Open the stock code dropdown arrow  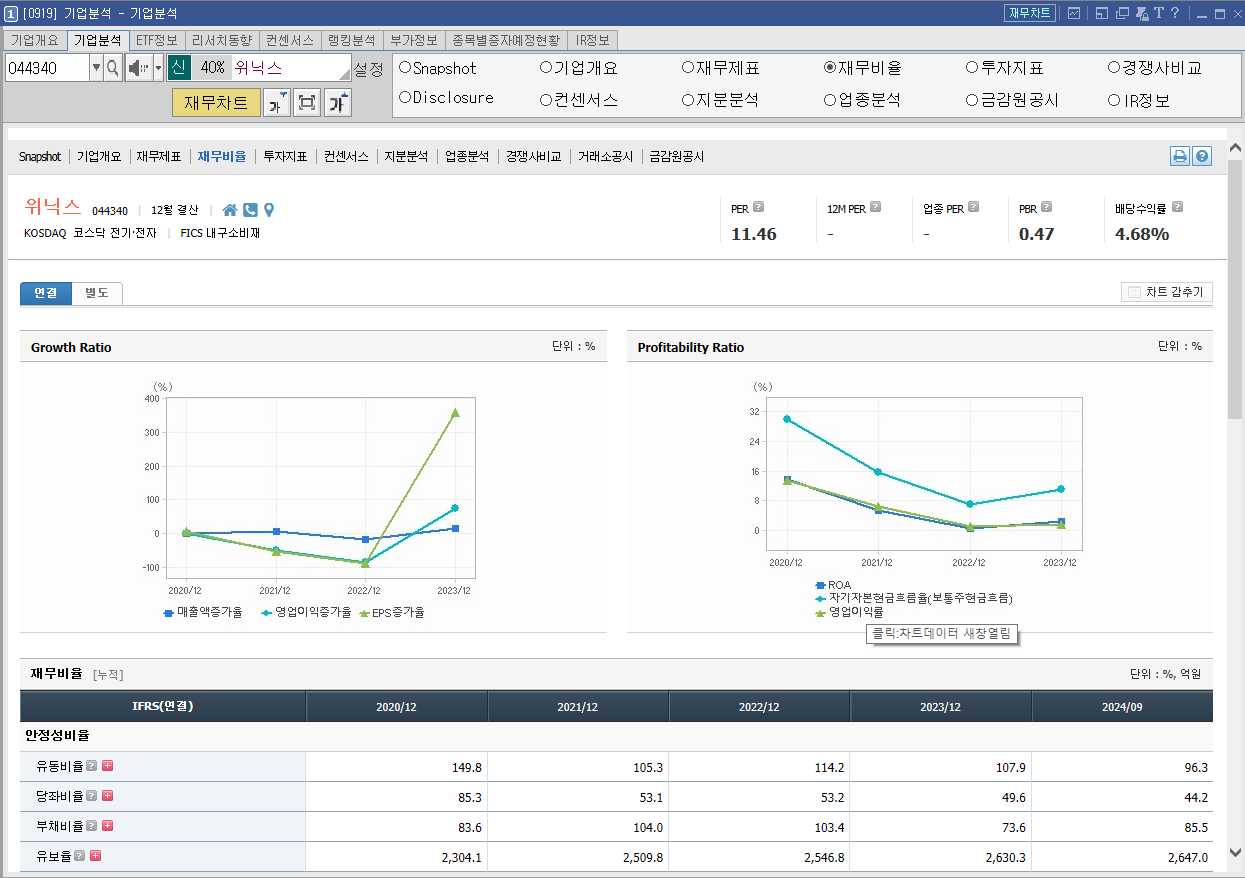coord(96,68)
